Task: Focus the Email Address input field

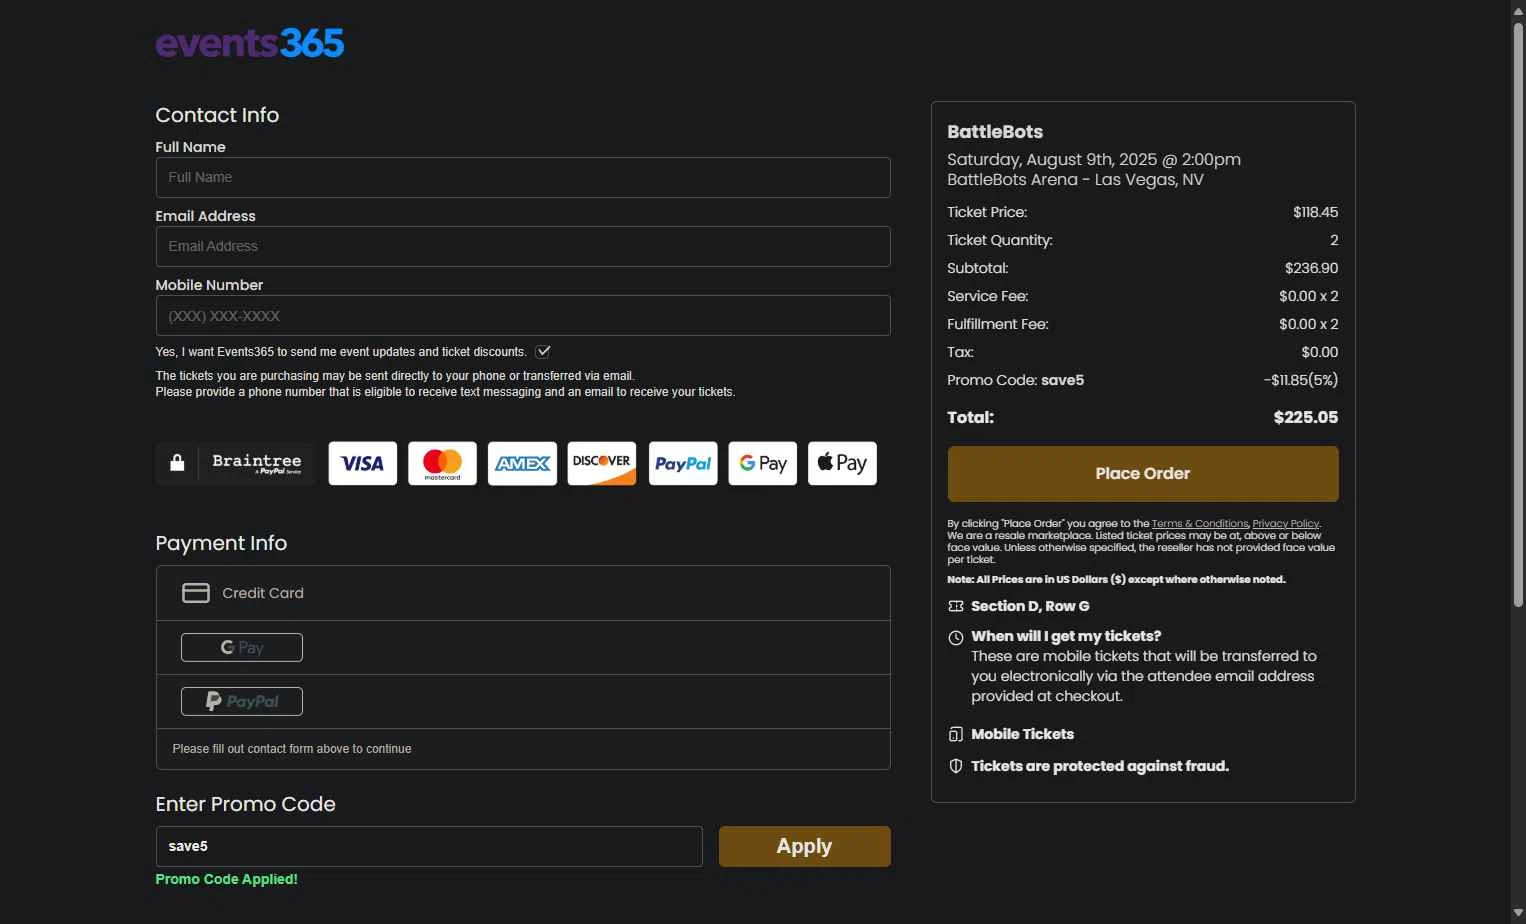Action: [523, 246]
